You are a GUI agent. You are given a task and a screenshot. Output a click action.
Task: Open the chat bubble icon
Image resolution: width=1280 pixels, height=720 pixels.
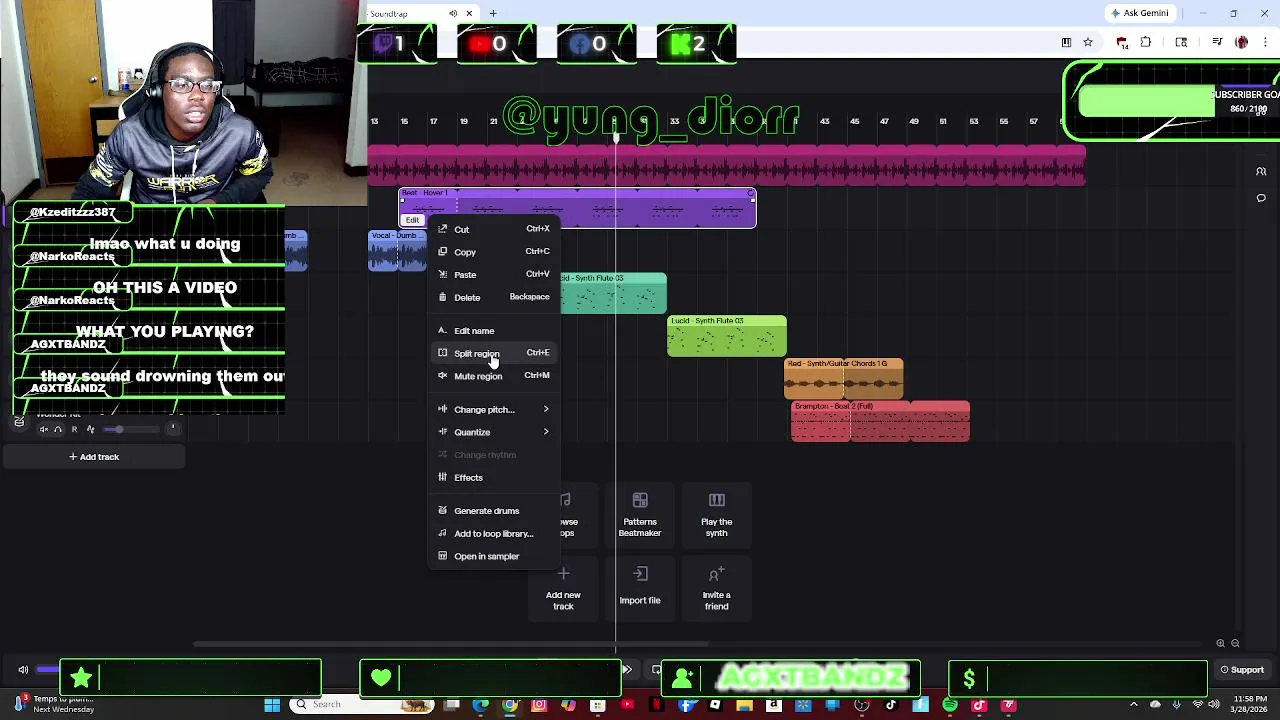coord(1261,198)
